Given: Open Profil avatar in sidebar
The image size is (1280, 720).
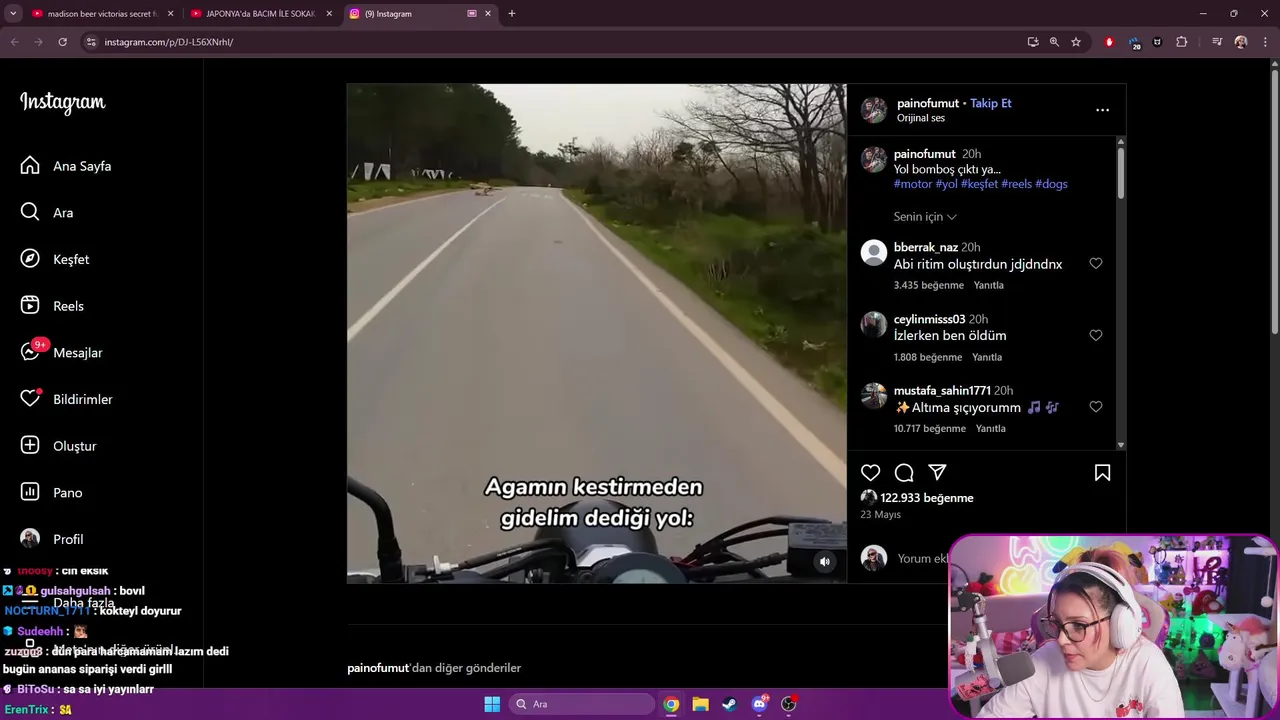Looking at the screenshot, I should point(30,539).
